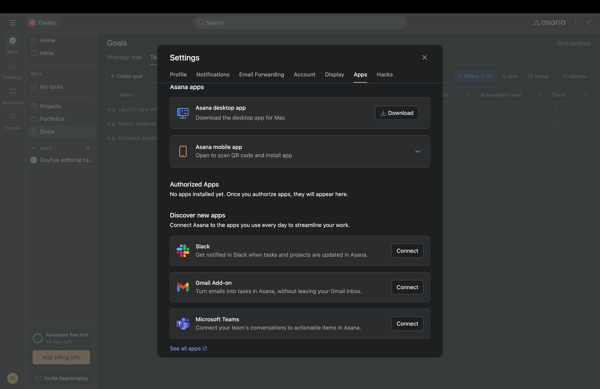
Task: Click Invite teammates button
Action: 61,378
